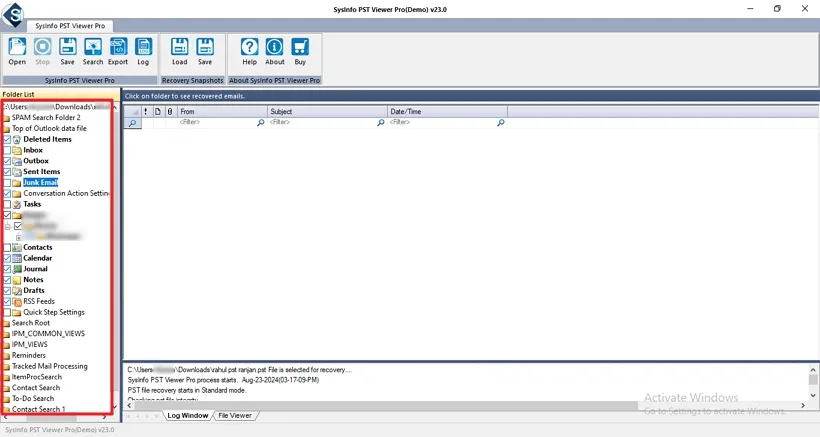The width and height of the screenshot is (820, 437).
Task: Click the Calendar folder icon
Action: tap(17, 258)
